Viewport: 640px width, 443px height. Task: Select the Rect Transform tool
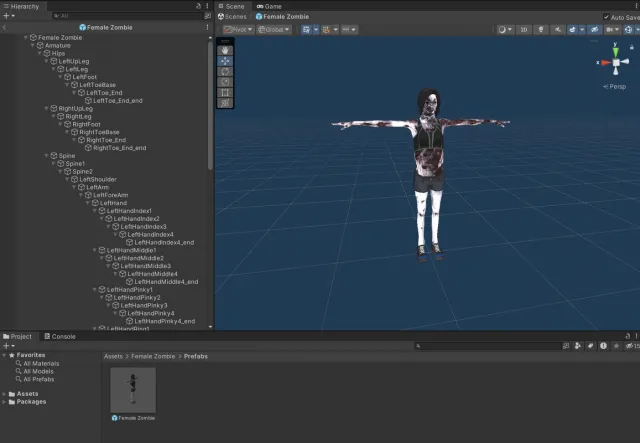click(x=225, y=93)
